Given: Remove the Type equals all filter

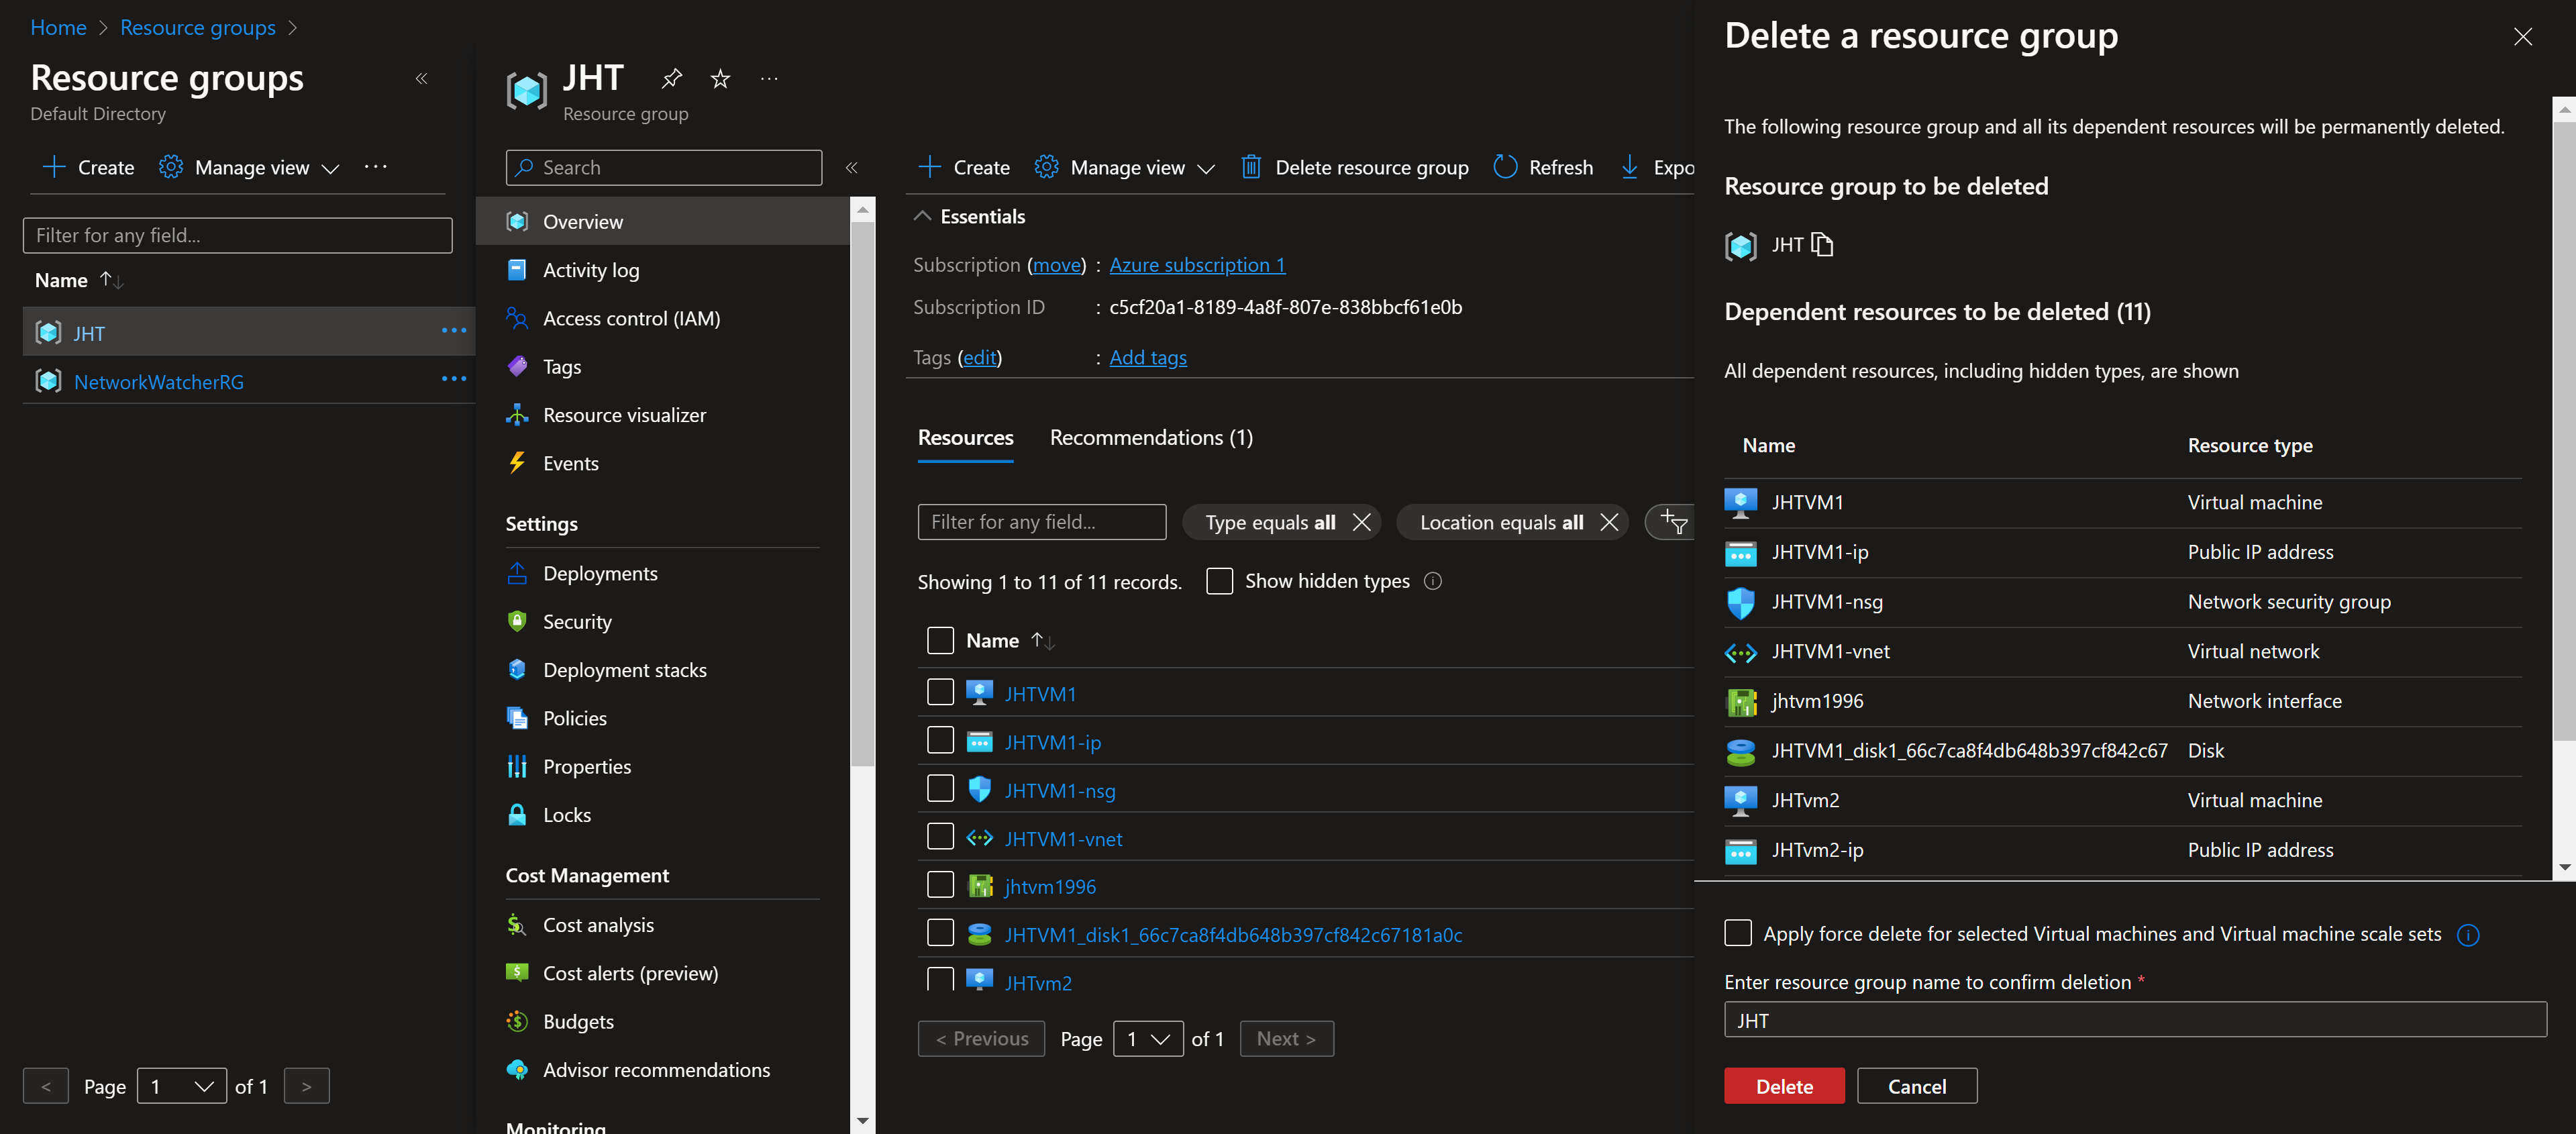Looking at the screenshot, I should [x=1362, y=522].
